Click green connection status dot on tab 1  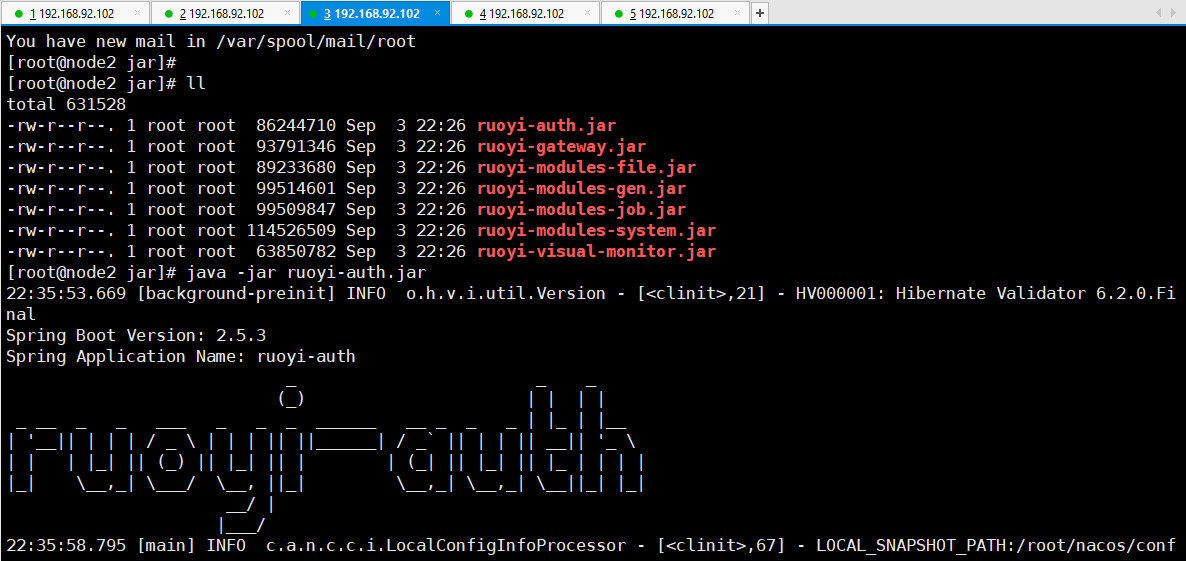click(18, 14)
